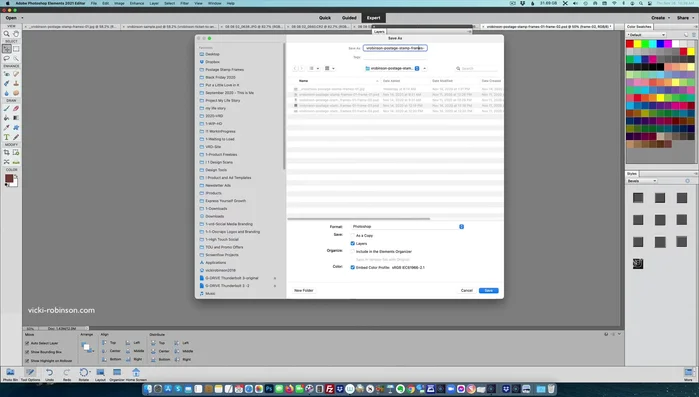Select the Quick Selection tool
Viewport: 699px width, 397px height.
tap(16, 58)
